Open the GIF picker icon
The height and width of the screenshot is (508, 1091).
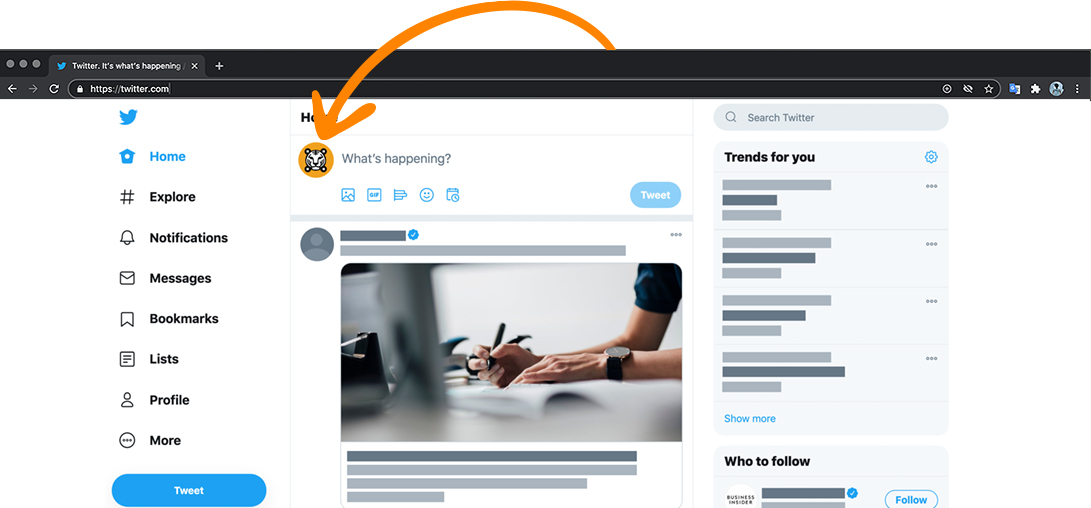[374, 196]
